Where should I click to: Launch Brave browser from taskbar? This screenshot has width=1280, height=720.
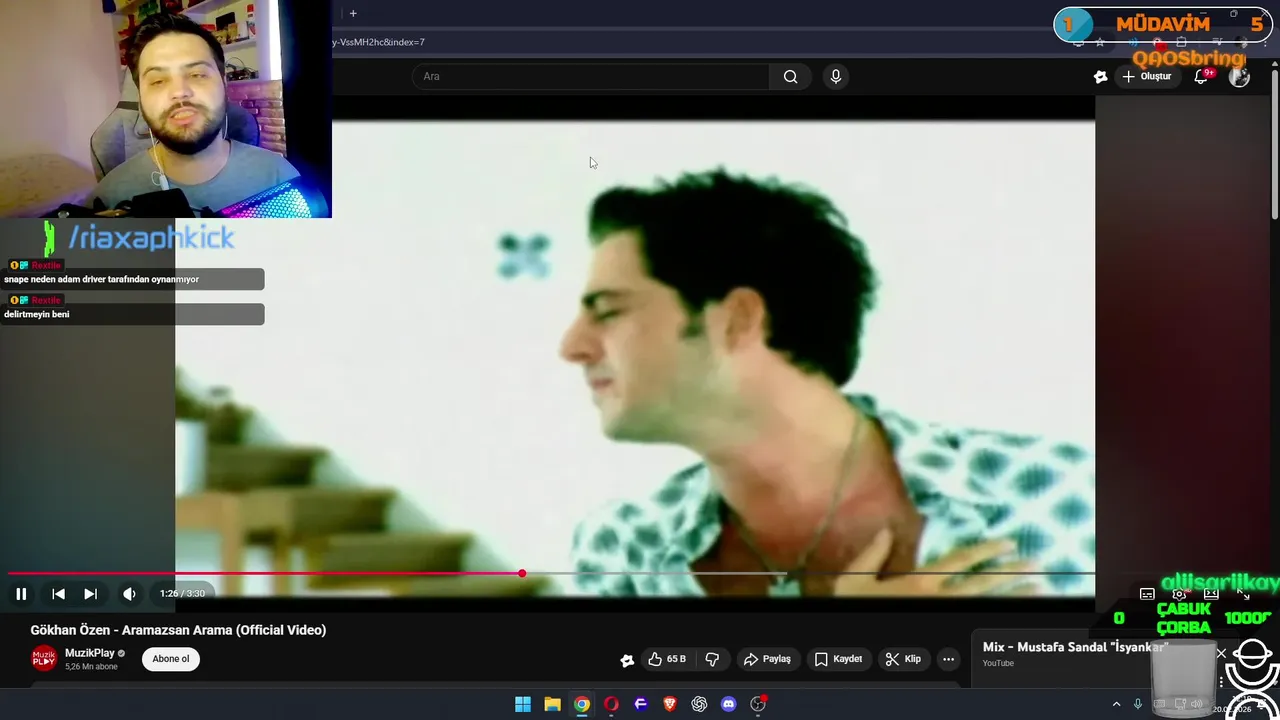670,704
